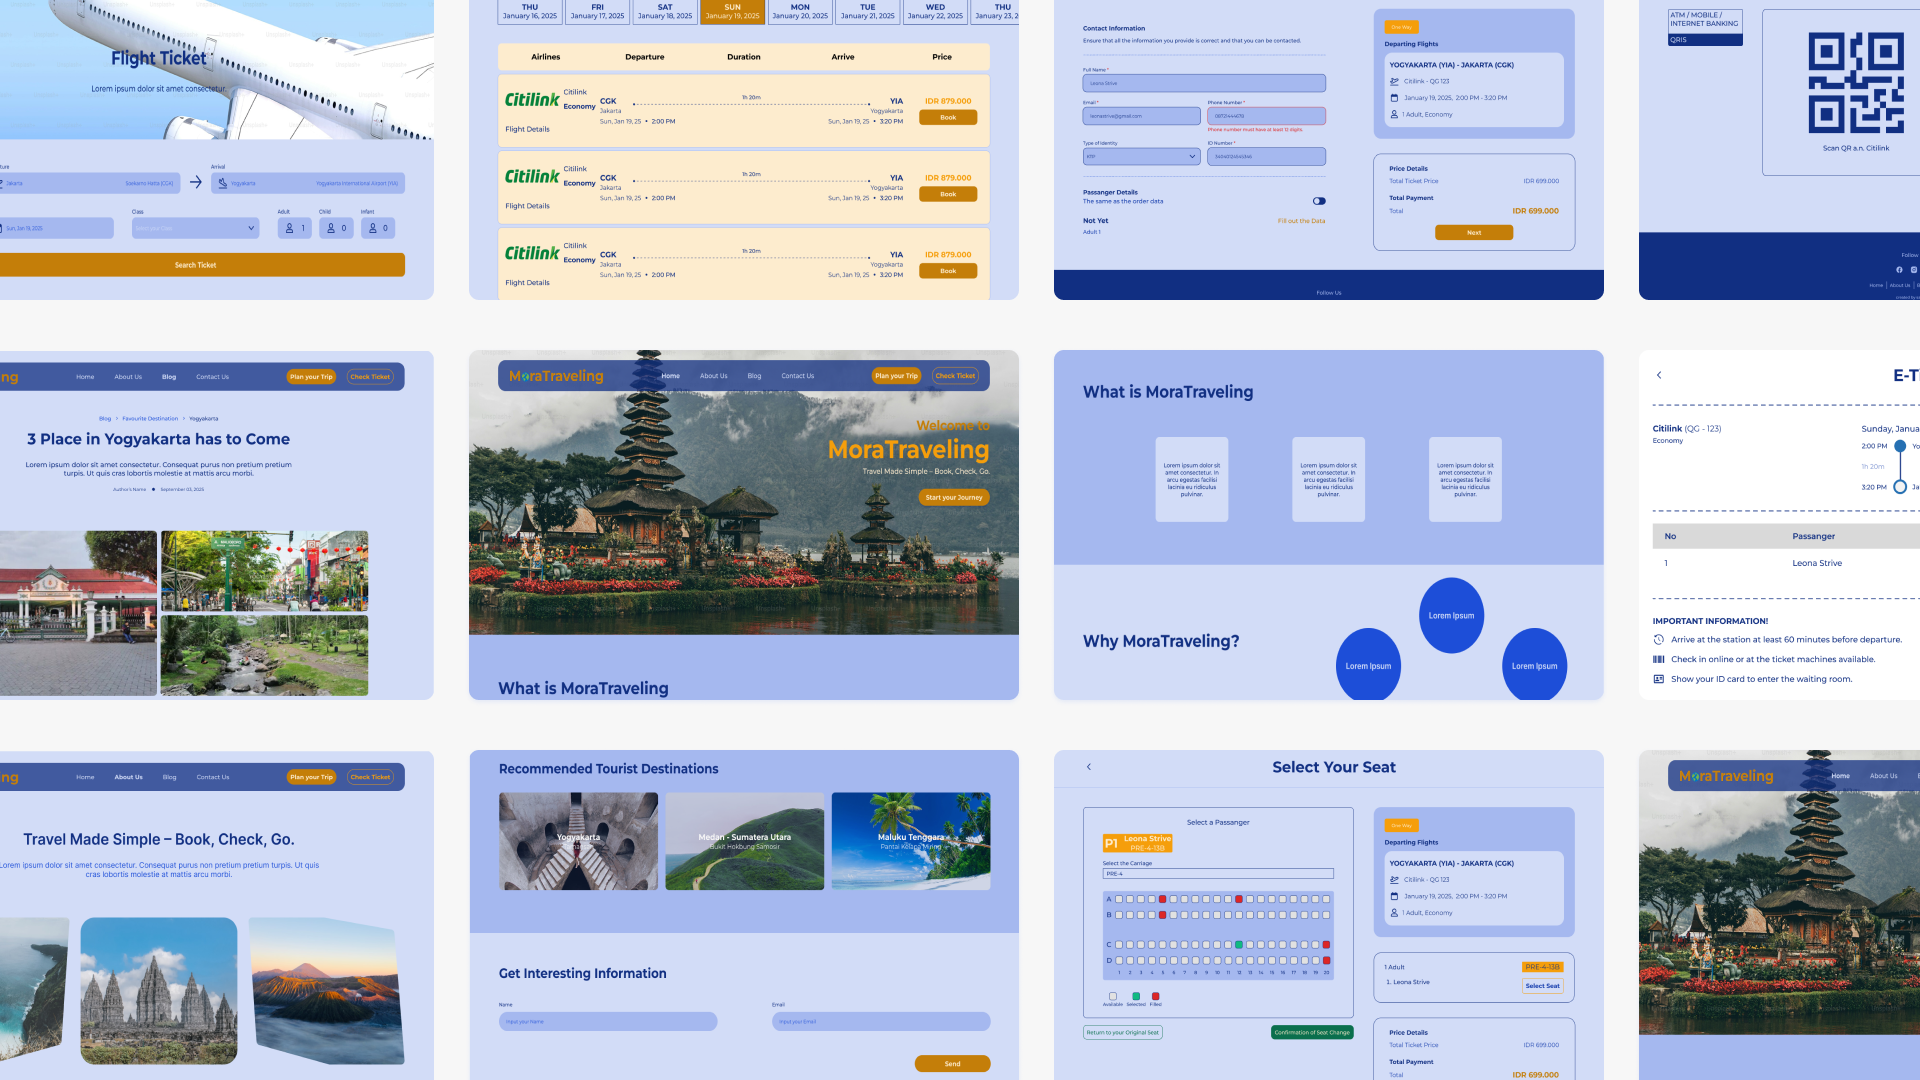This screenshot has height=1080, width=1920.
Task: Select the red seat ending row C
Action: [1326, 945]
